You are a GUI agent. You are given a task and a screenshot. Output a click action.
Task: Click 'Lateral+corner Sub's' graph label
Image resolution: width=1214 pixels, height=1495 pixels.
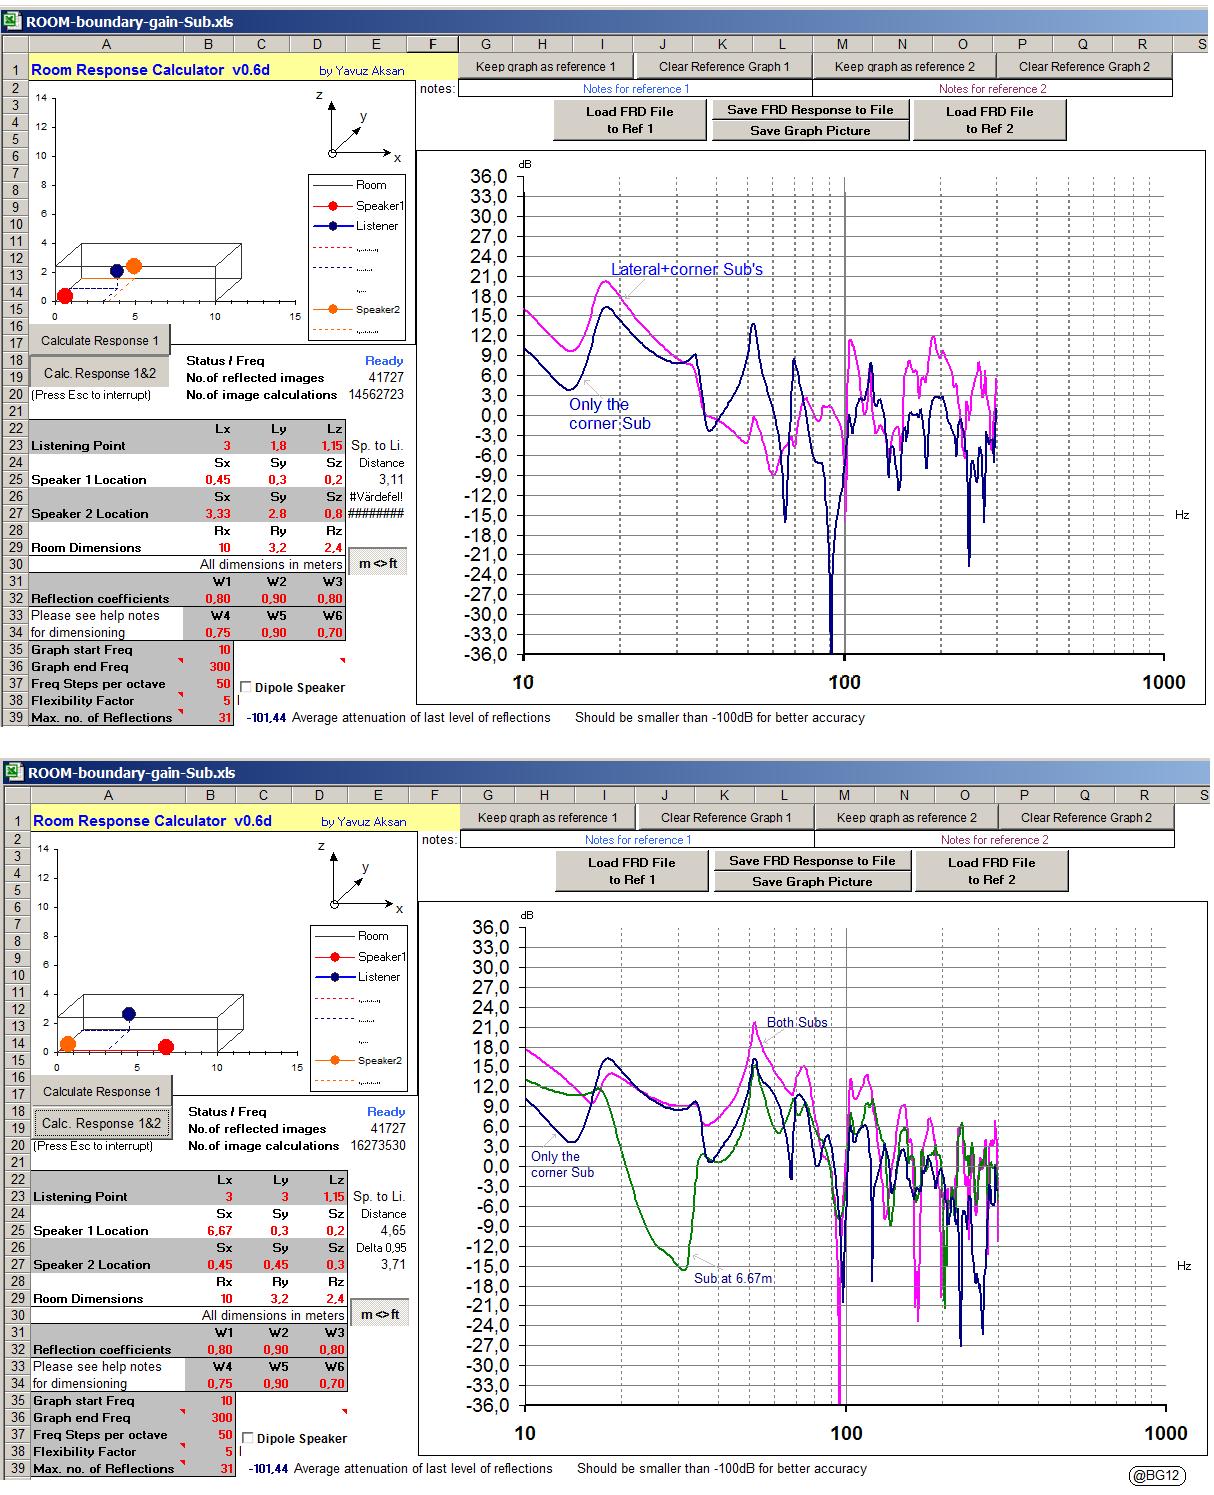(687, 269)
